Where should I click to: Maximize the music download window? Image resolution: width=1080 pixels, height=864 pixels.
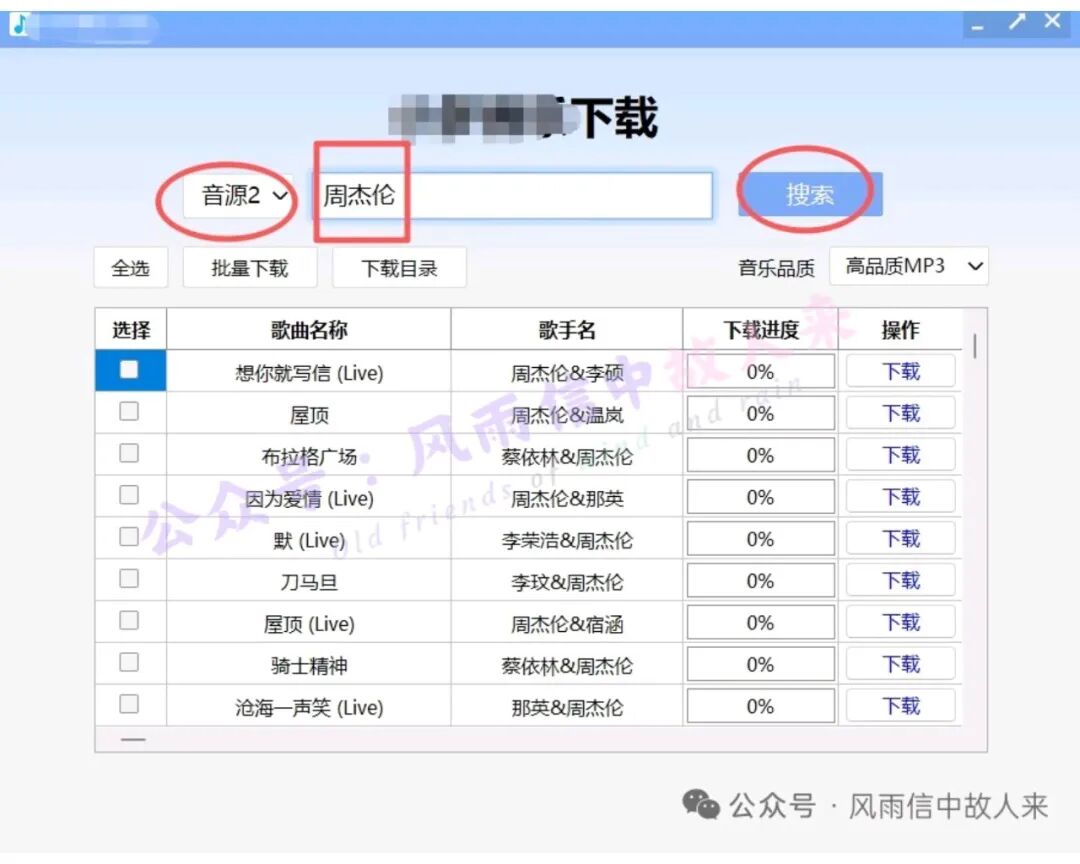point(1016,22)
